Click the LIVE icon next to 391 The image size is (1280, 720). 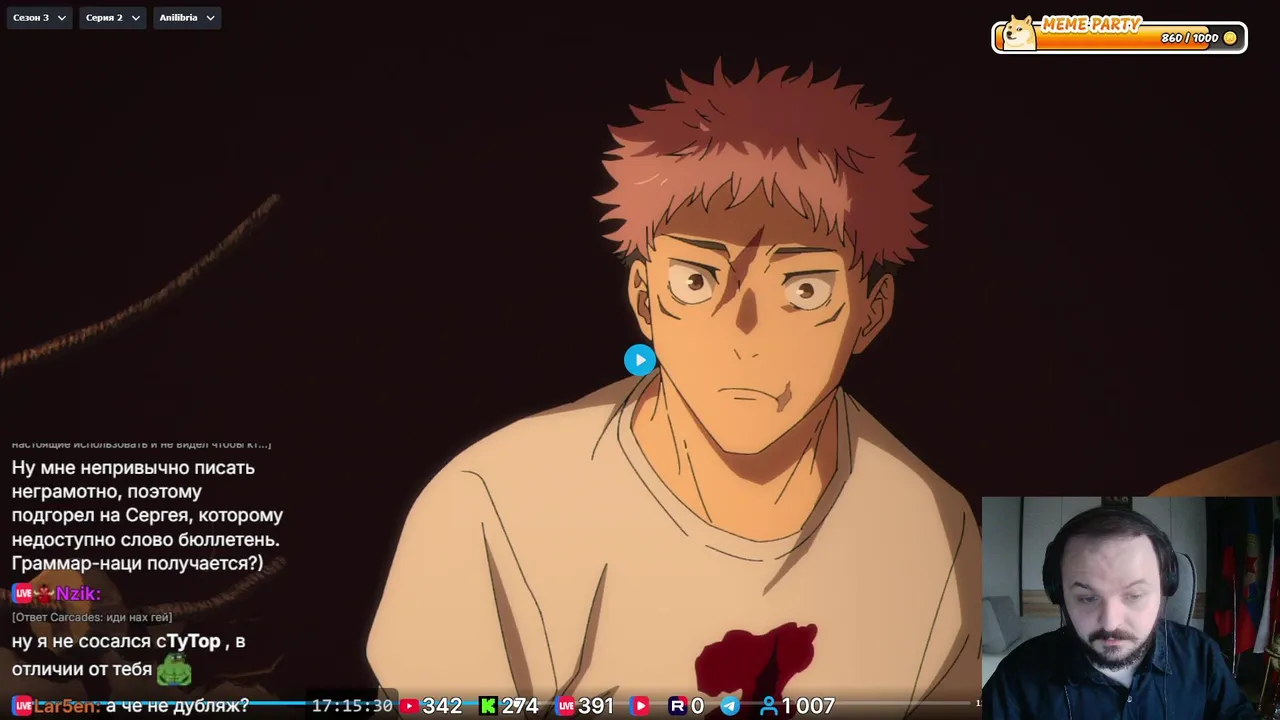[x=566, y=706]
